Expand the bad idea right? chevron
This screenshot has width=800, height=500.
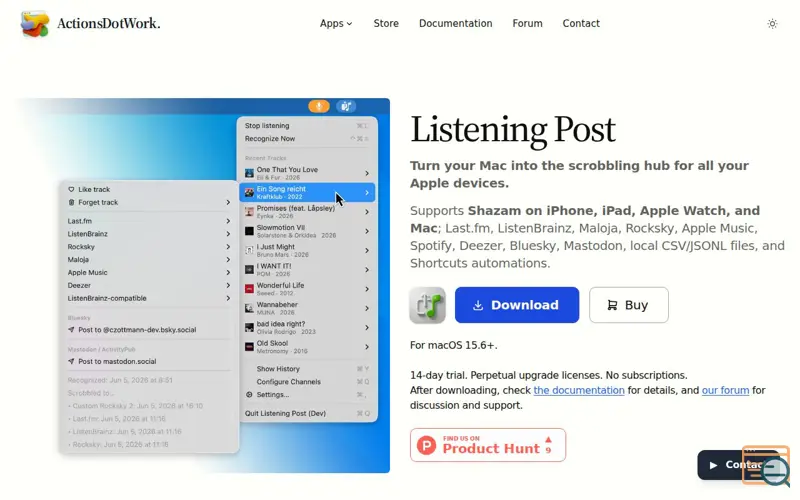pos(367,328)
